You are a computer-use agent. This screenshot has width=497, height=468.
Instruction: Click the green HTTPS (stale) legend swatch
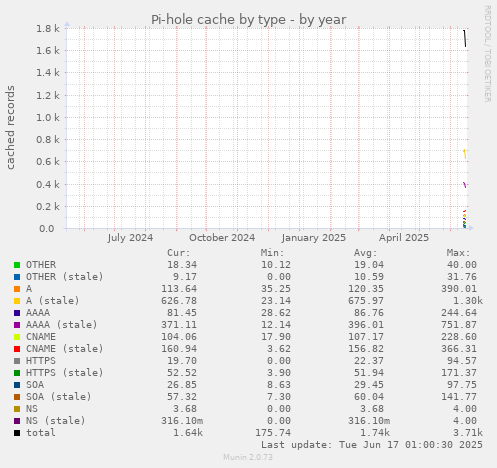pyautogui.click(x=17, y=373)
